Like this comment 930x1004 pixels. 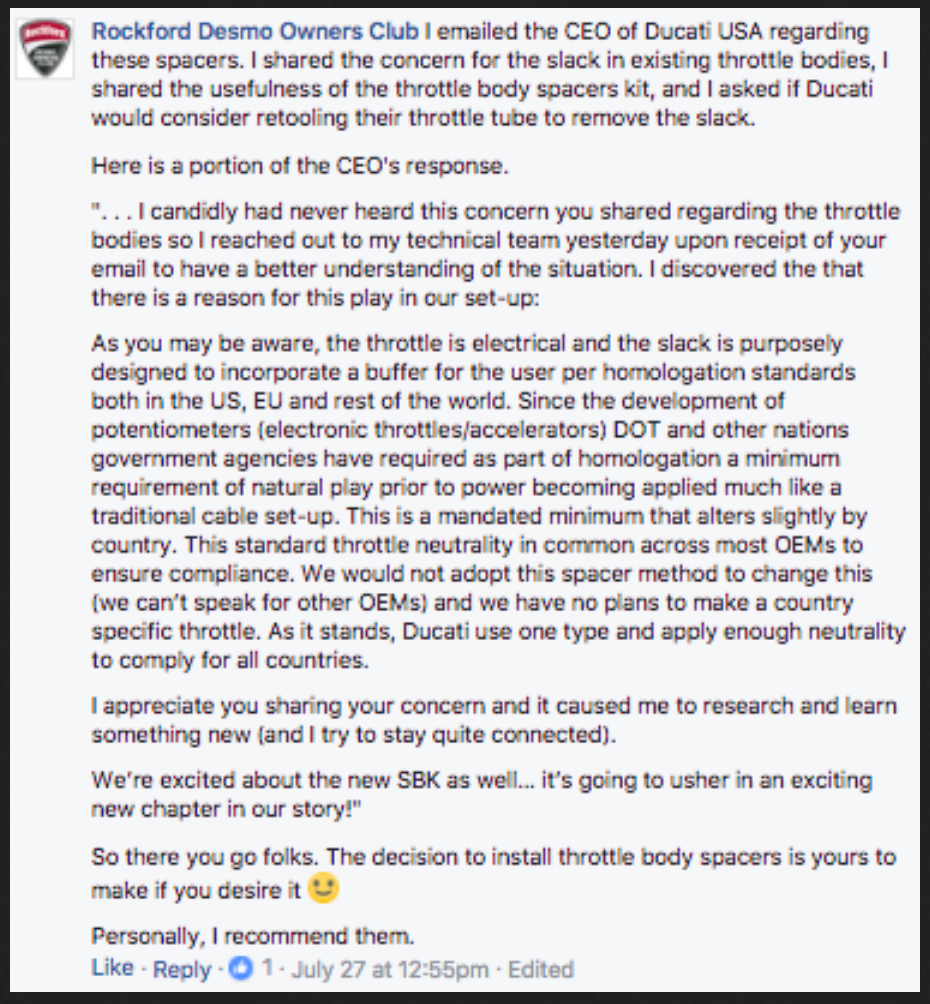coord(112,967)
